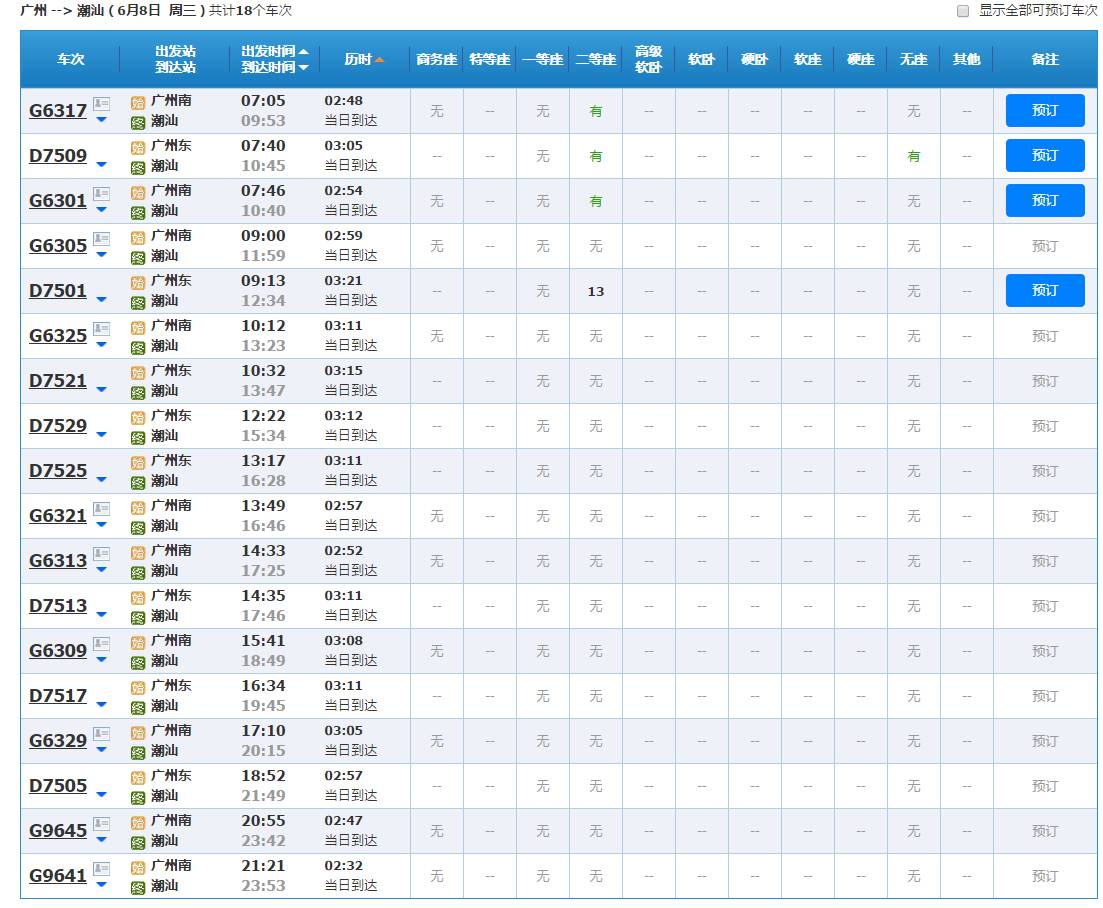Sort by 到达时间 in the header
The width and height of the screenshot is (1103, 908).
[x=274, y=68]
